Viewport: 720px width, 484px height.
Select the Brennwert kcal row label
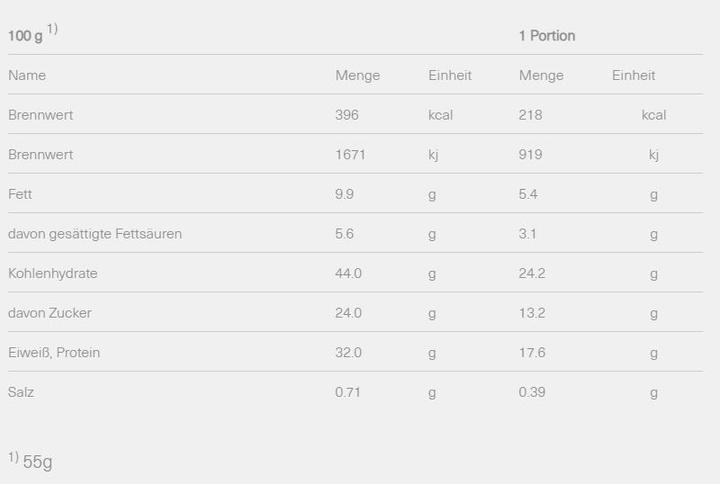pyautogui.click(x=41, y=115)
